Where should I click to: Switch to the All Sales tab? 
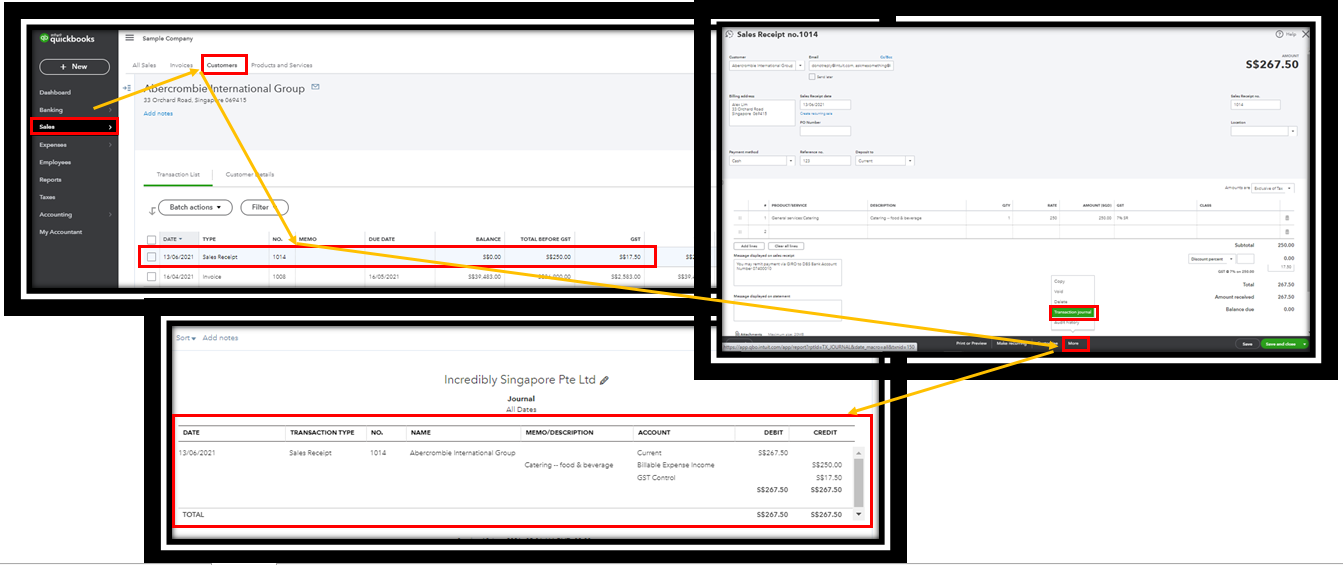point(144,65)
